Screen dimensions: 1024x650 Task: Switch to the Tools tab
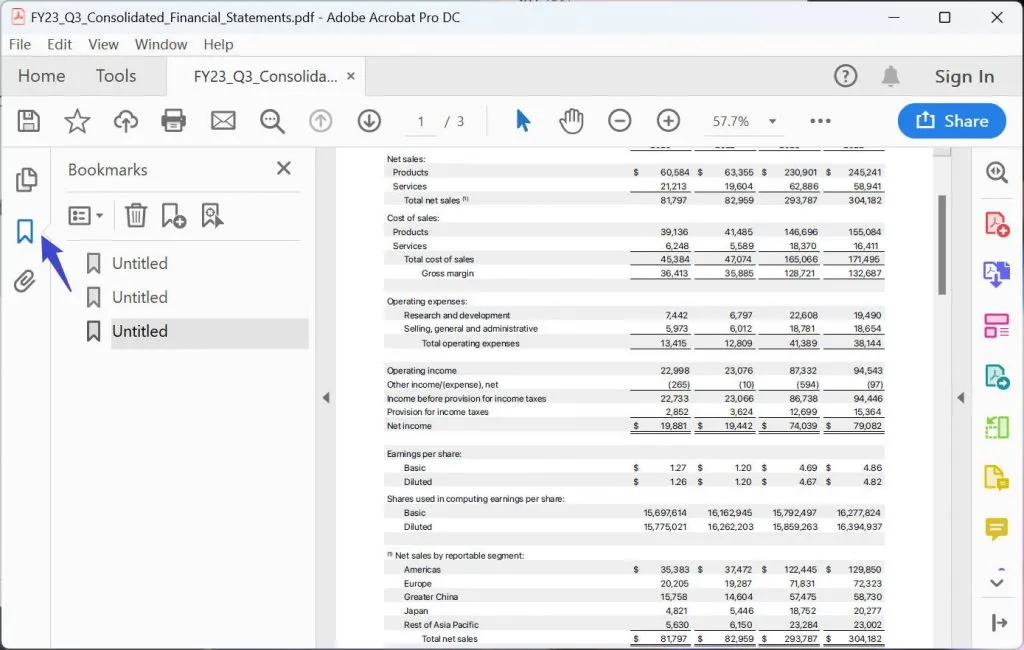tap(116, 75)
